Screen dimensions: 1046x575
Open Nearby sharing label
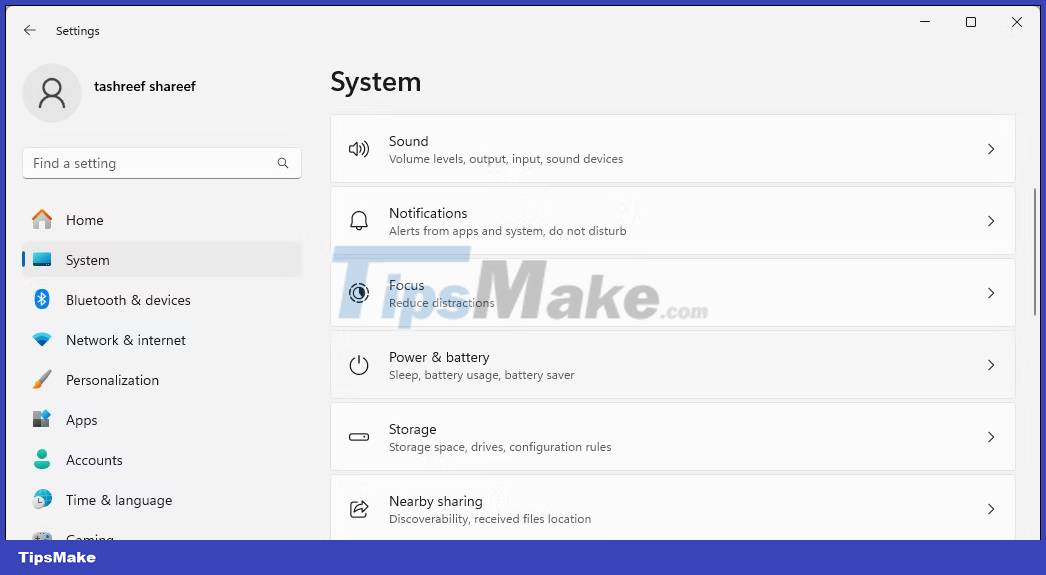[436, 501]
